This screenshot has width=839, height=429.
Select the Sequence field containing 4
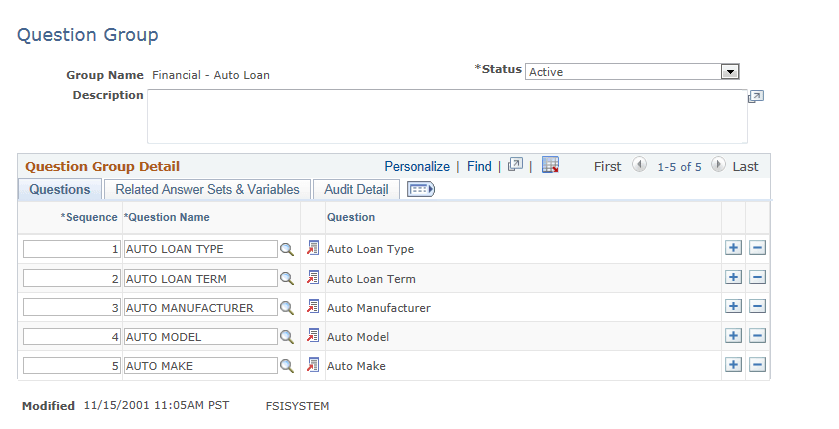(x=72, y=336)
